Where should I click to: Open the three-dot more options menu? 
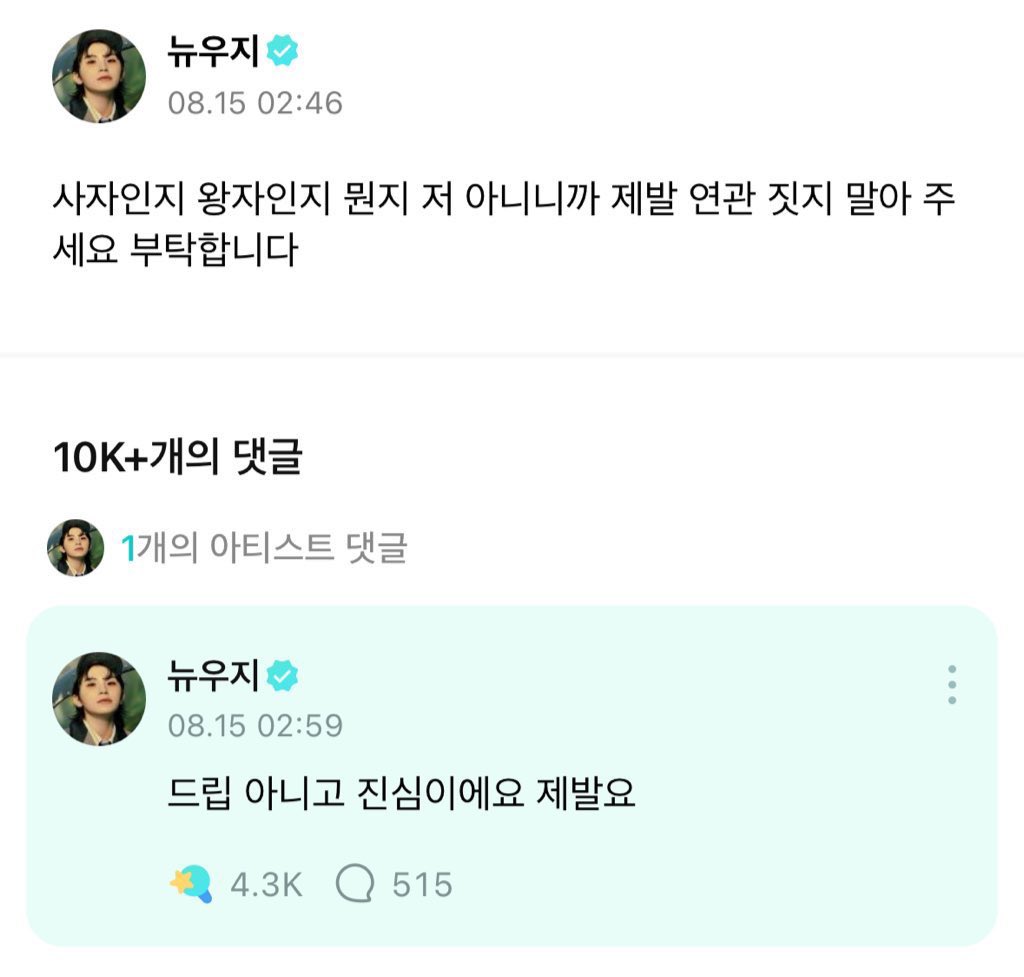point(951,684)
